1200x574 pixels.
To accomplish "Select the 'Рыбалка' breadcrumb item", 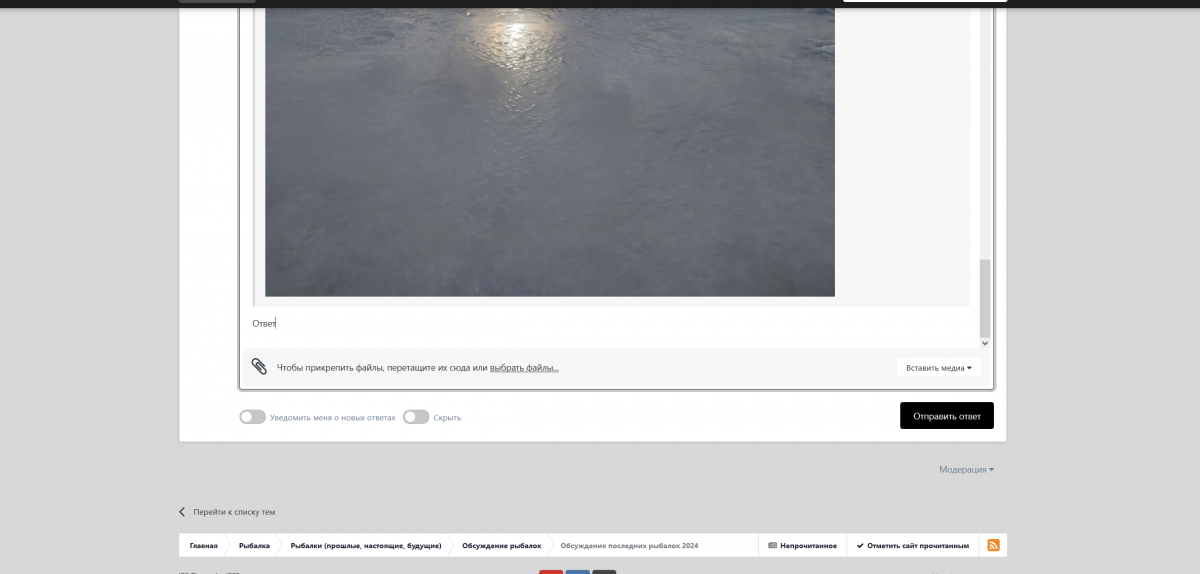I will [254, 546].
